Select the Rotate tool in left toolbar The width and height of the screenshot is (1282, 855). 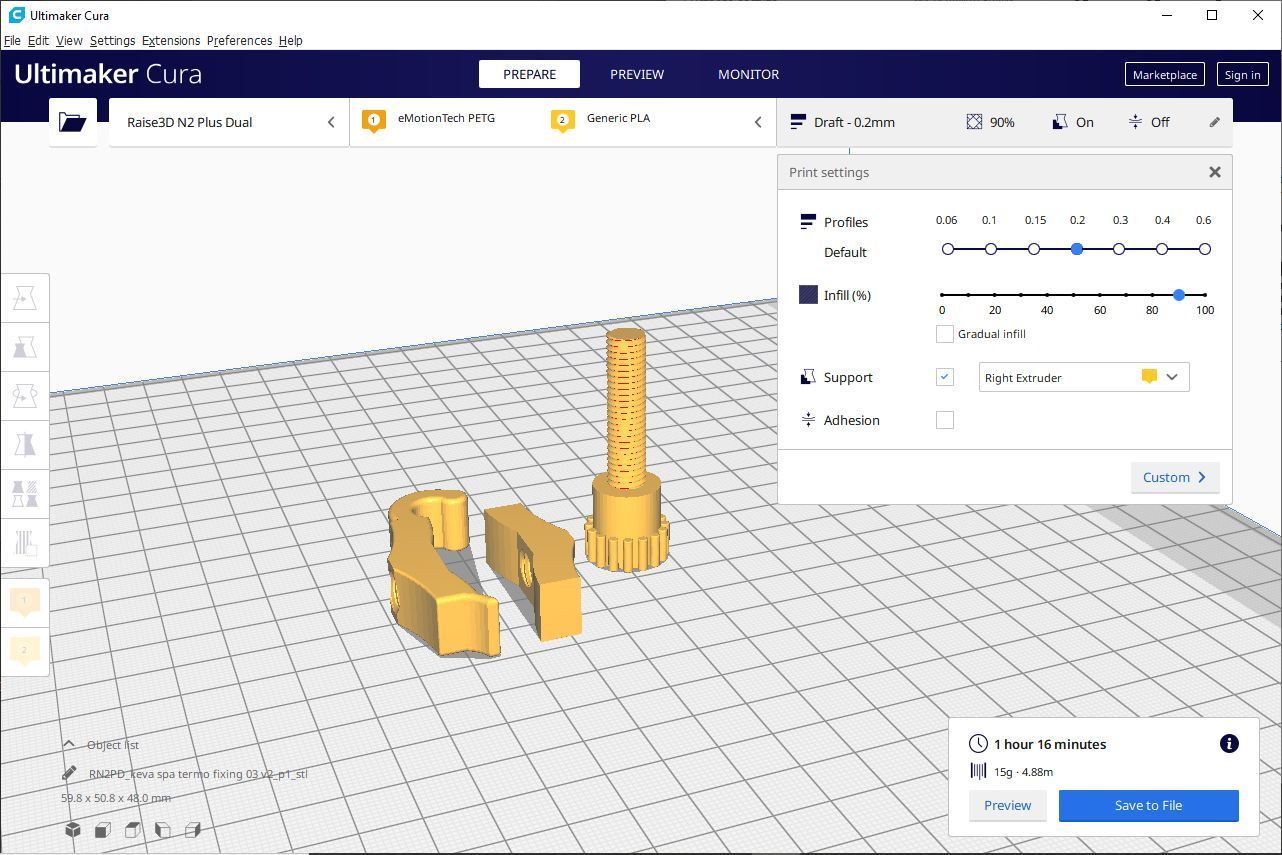pos(25,396)
